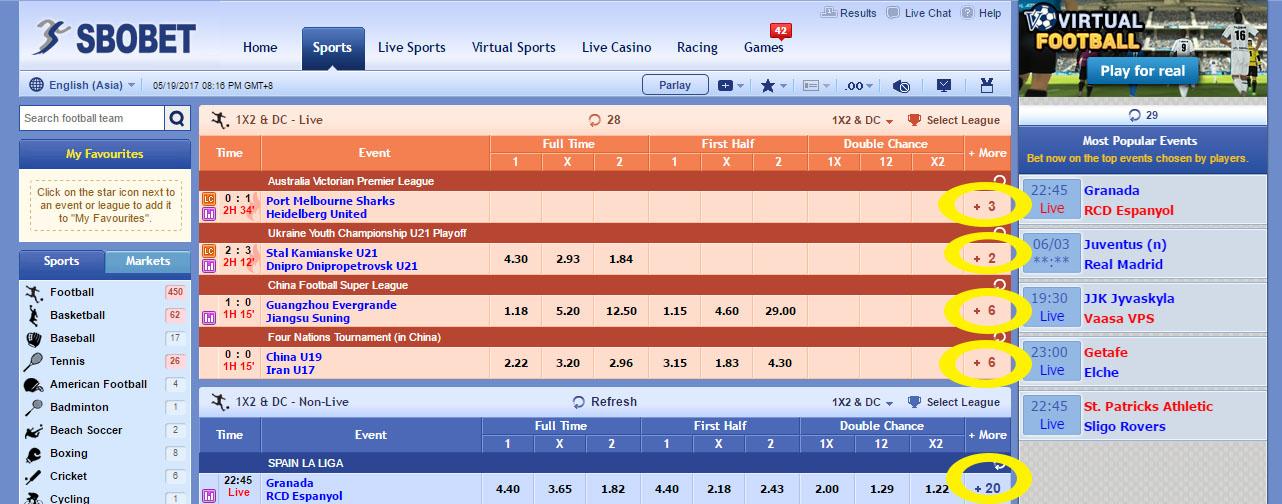Choose Basketball in sports list
Image resolution: width=1282 pixels, height=504 pixels.
coord(105,315)
